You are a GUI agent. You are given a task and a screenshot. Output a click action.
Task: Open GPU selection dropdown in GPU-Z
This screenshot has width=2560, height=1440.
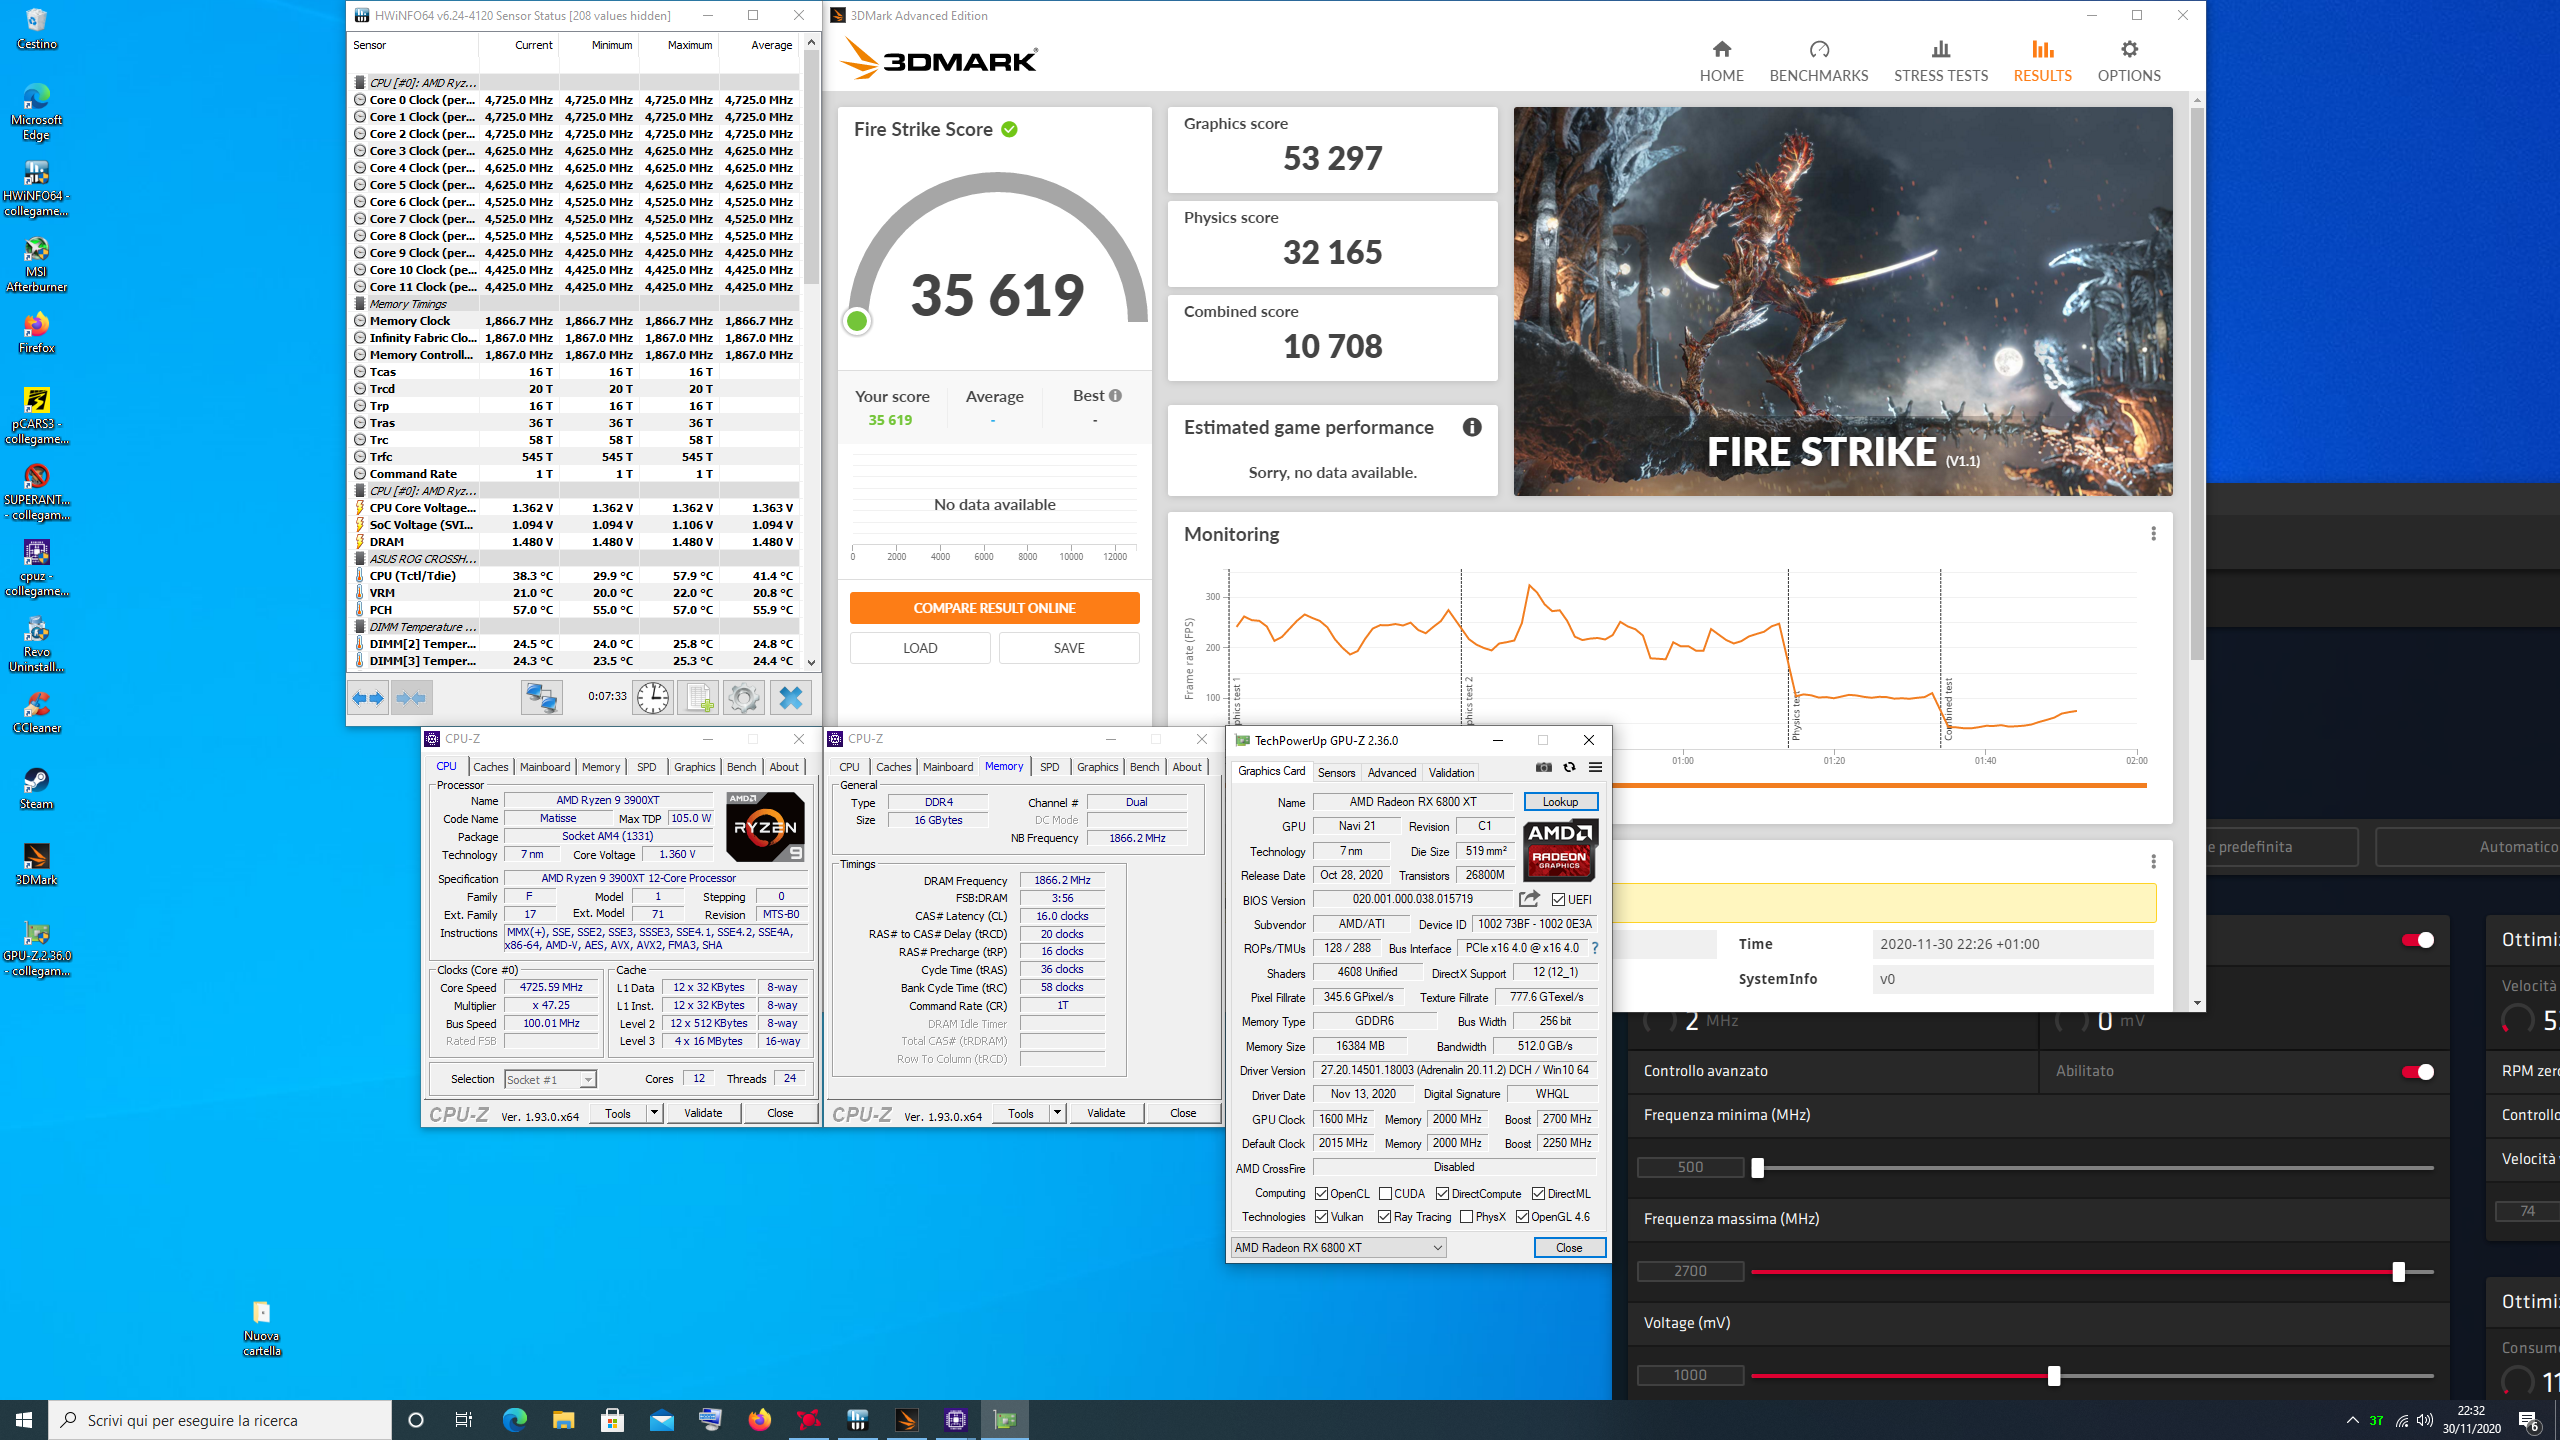coord(1338,1247)
